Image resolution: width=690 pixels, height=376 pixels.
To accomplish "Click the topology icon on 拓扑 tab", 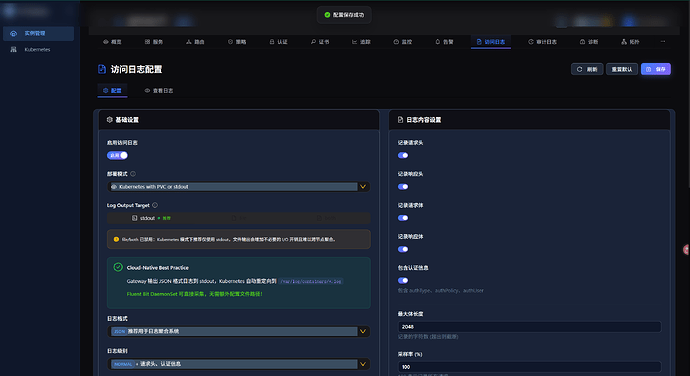I will point(624,42).
